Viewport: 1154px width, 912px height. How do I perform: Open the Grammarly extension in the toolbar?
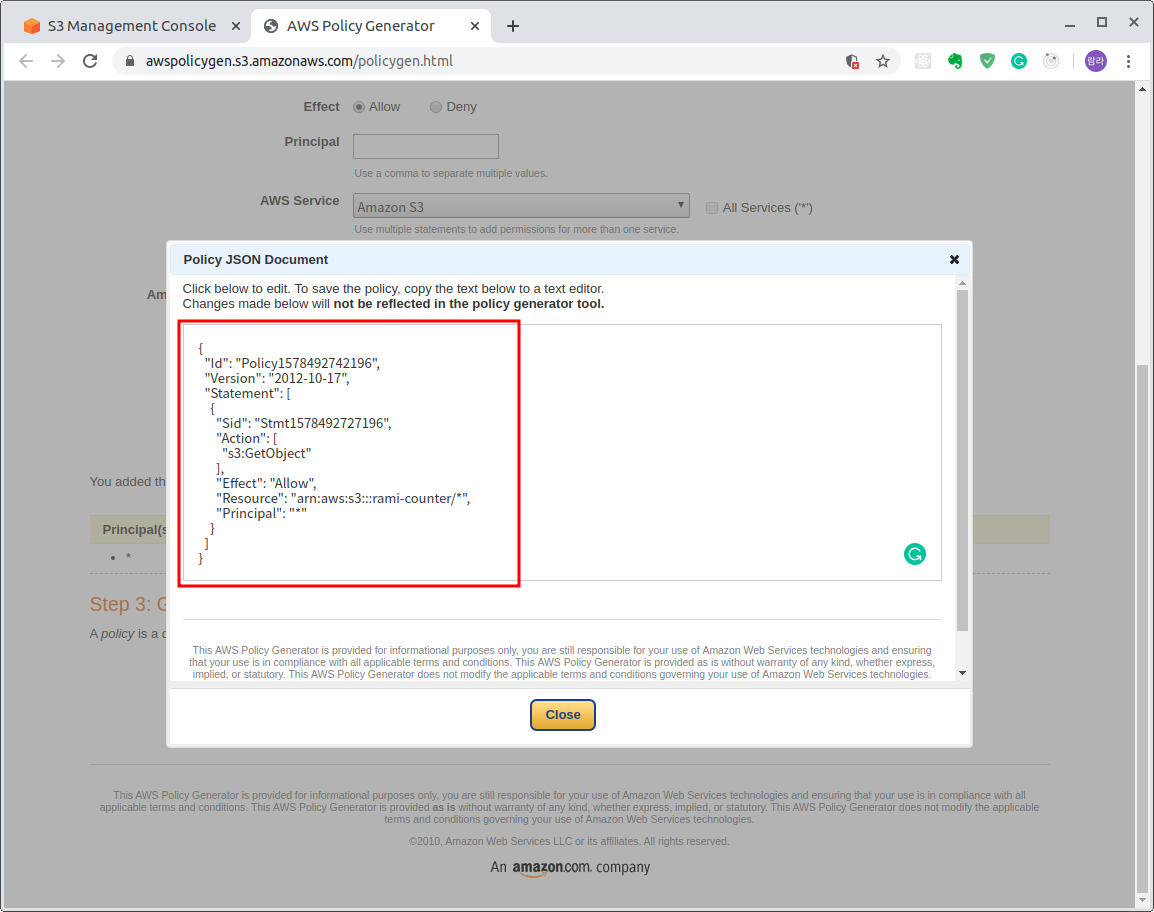click(x=1019, y=61)
